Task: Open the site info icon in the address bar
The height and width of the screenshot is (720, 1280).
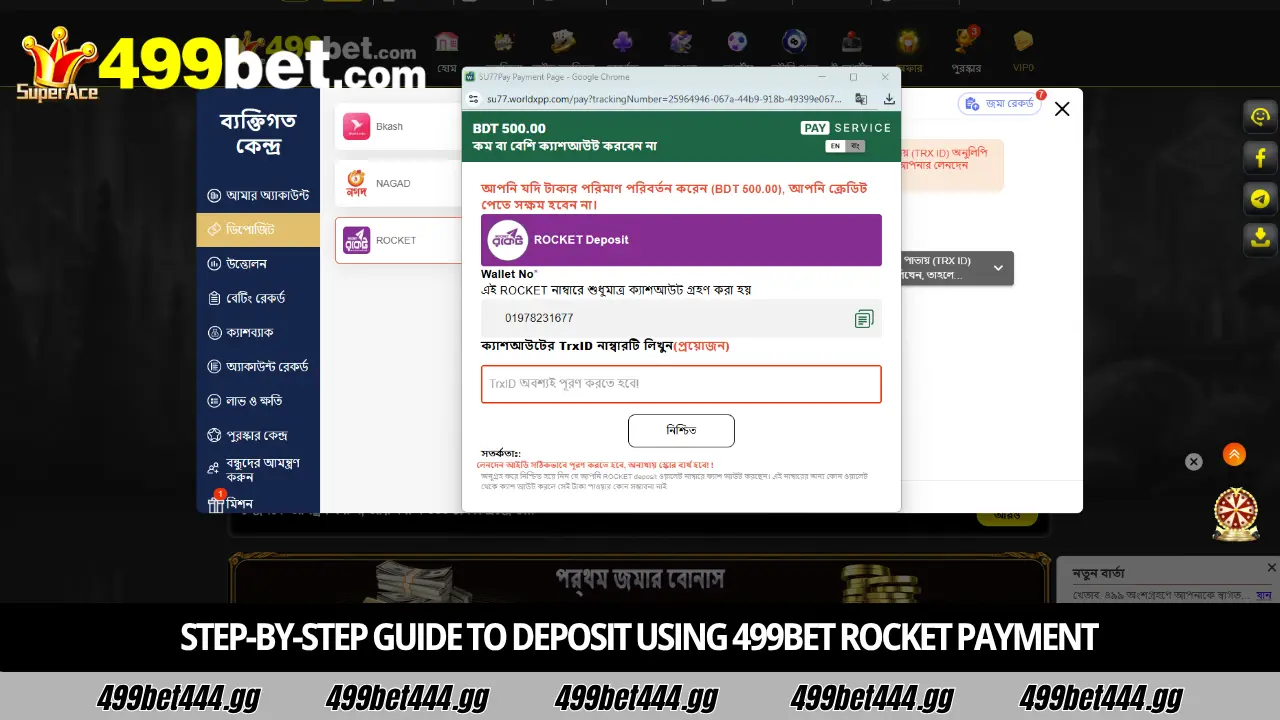Action: pyautogui.click(x=474, y=99)
